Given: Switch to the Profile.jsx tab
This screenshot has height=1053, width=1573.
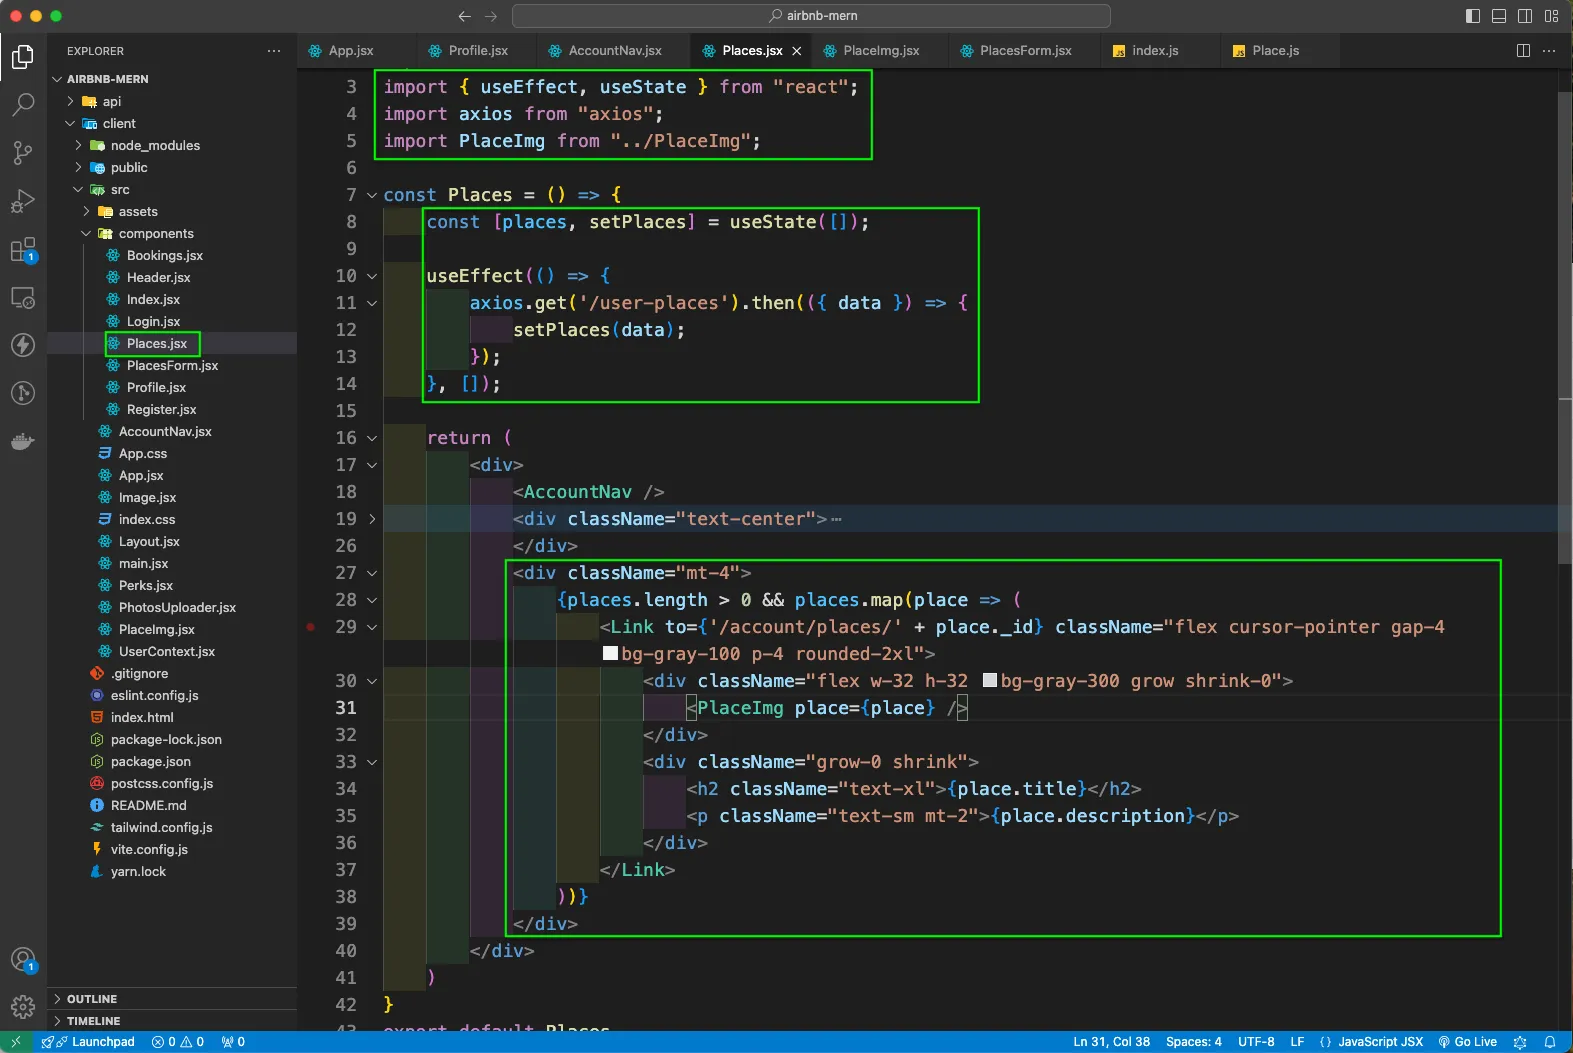Looking at the screenshot, I should point(478,51).
